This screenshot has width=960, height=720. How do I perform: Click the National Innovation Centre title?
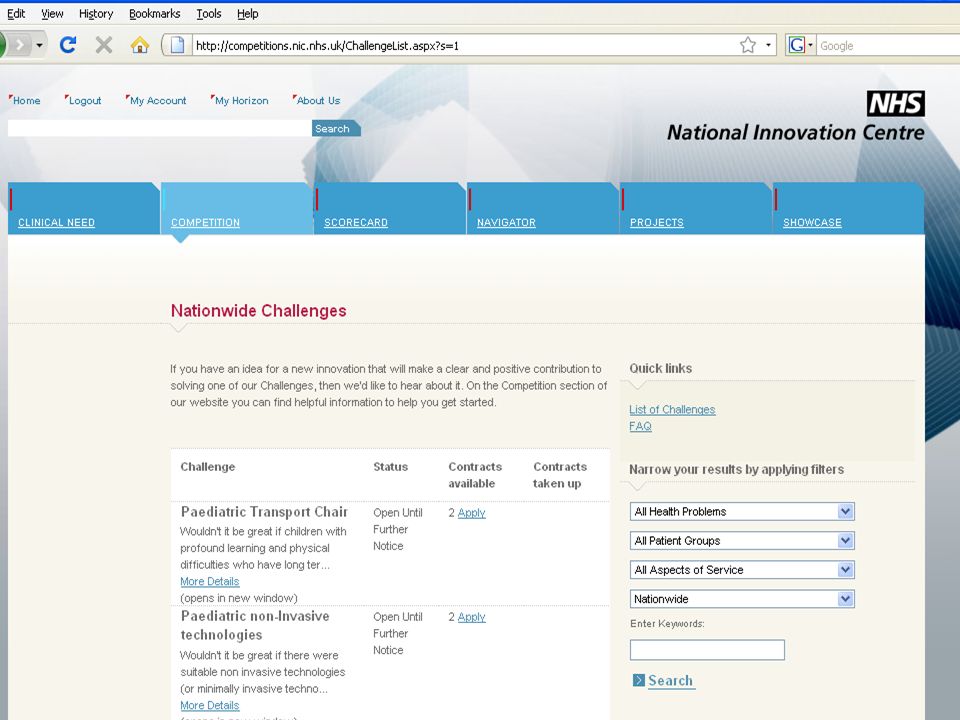tap(795, 132)
